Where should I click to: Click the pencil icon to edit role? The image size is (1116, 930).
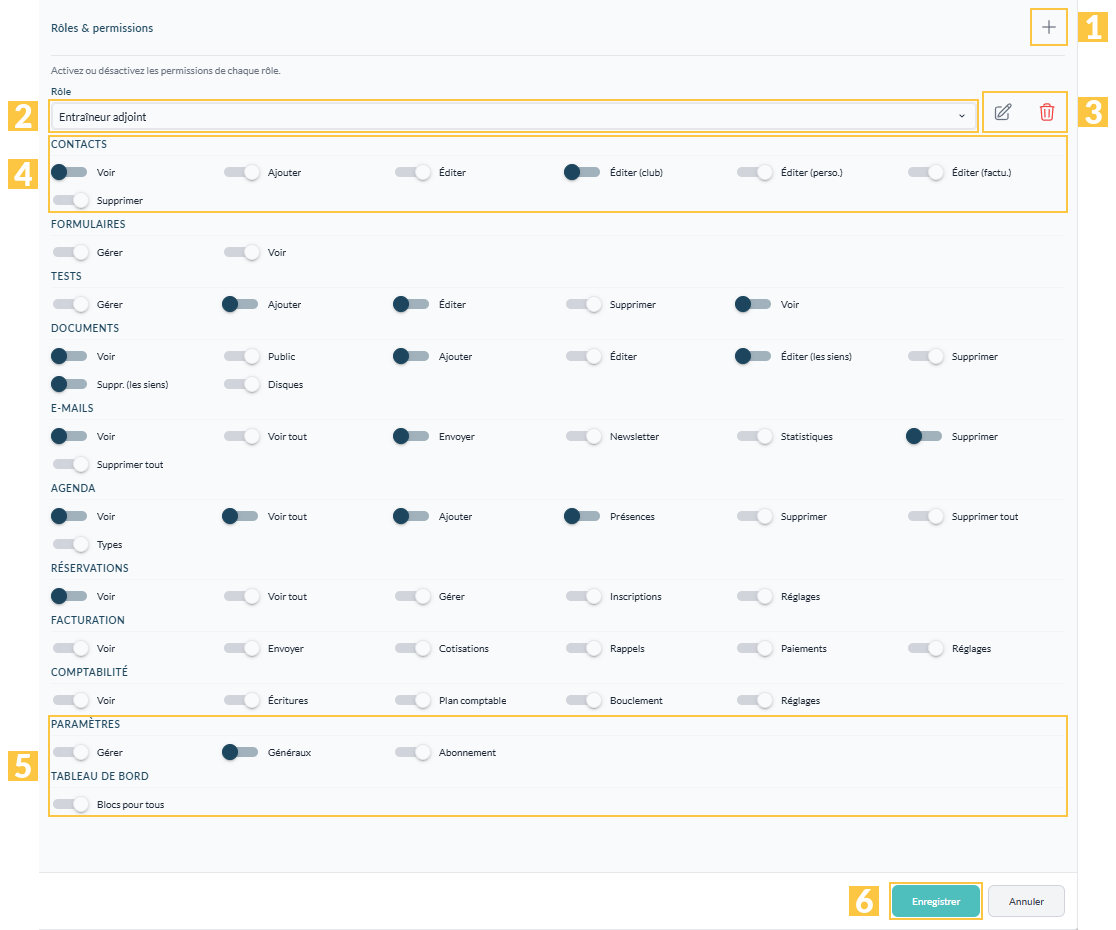(1002, 112)
